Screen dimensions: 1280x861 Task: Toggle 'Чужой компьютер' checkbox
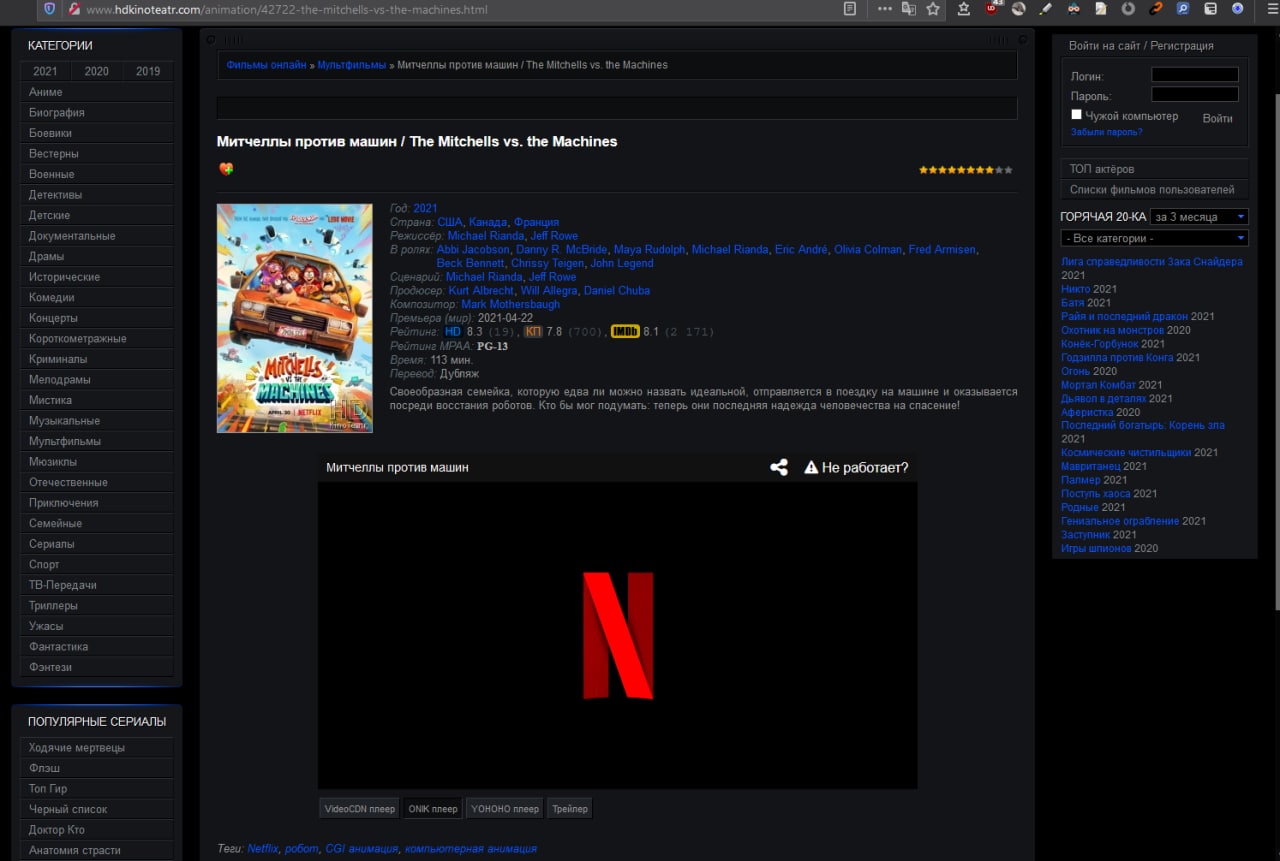coord(1076,115)
